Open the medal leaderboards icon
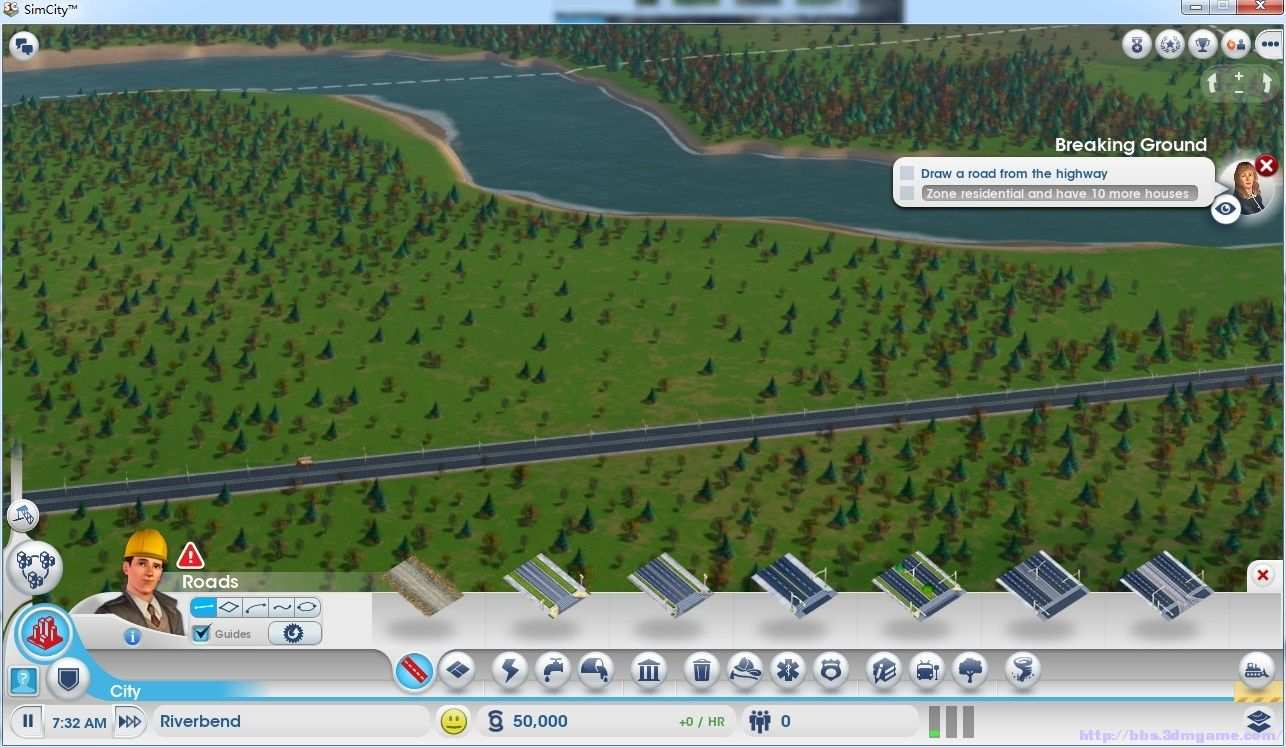1286x748 pixels. [1136, 44]
